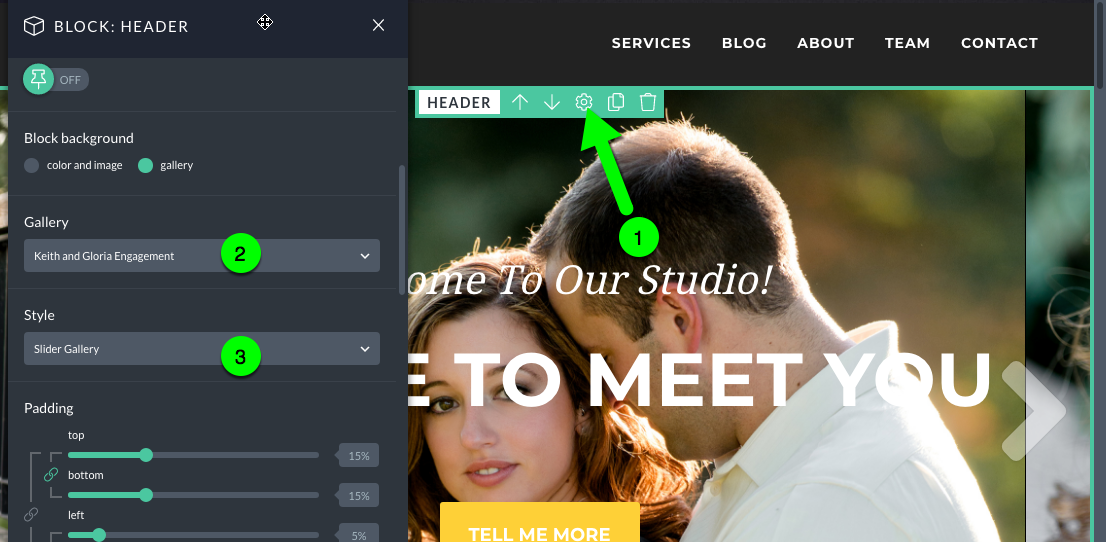Click the left padding 5% value field
Screen dimensions: 1106x542
tap(359, 535)
